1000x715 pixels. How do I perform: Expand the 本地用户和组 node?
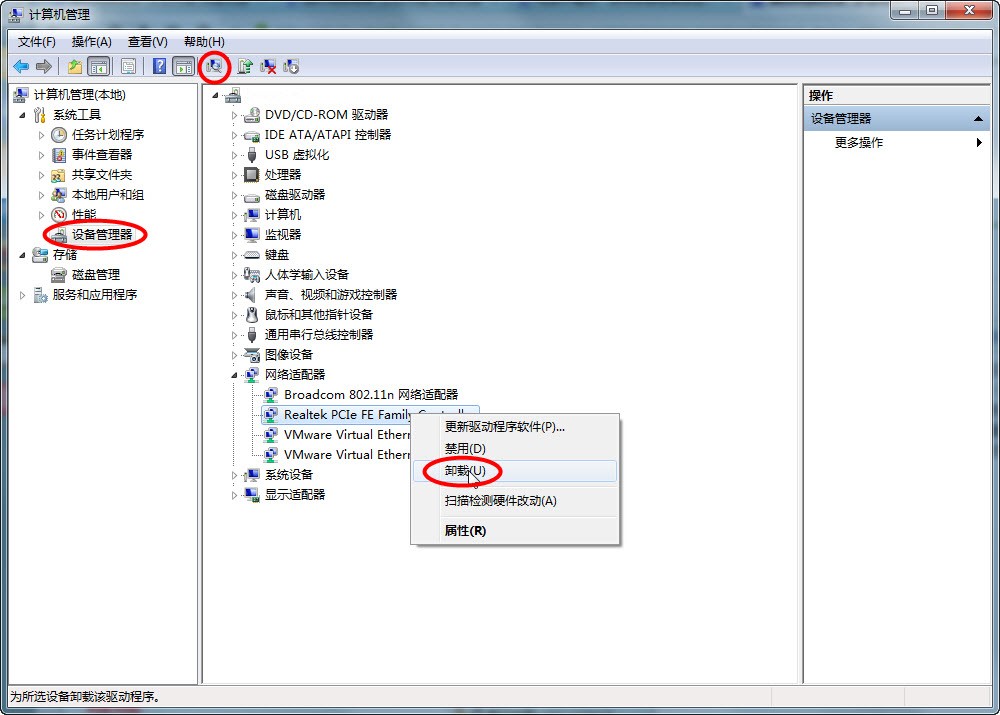(x=41, y=195)
